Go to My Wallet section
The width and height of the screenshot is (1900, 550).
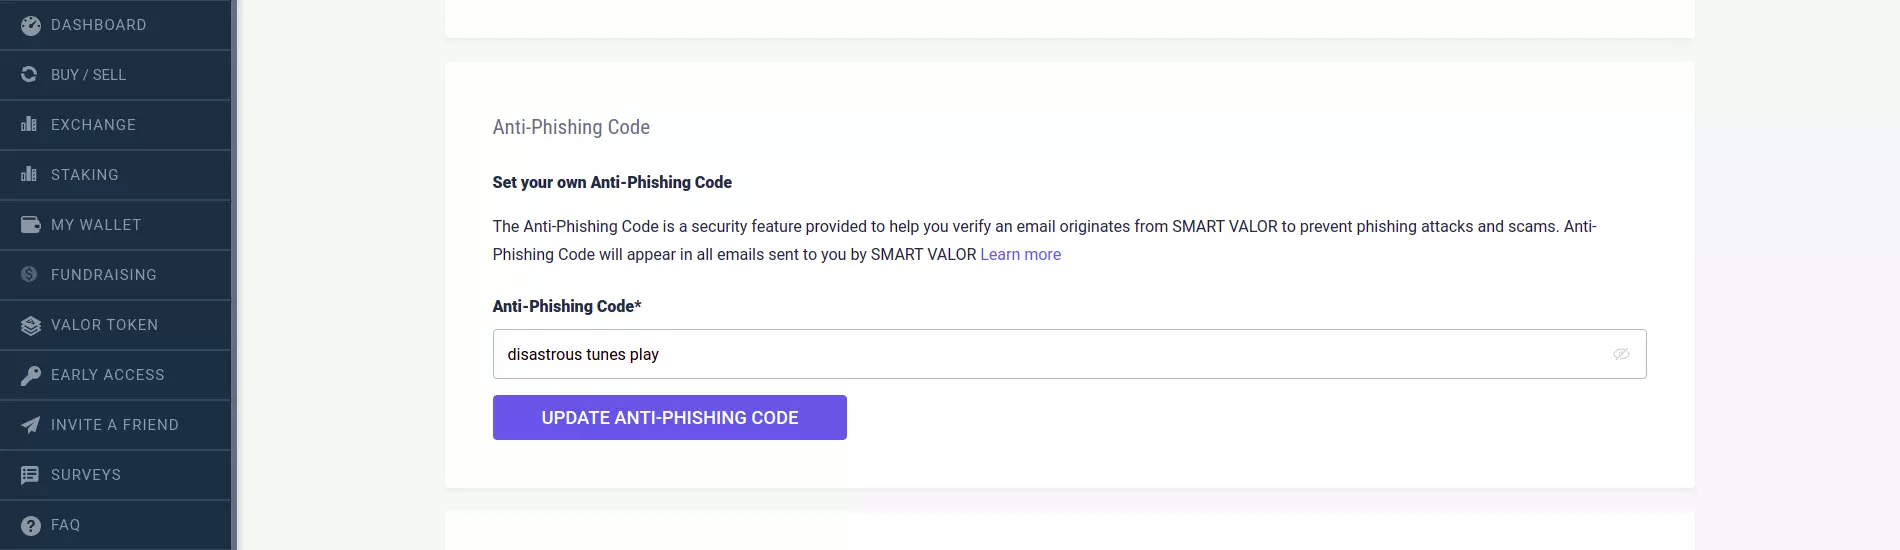point(115,225)
